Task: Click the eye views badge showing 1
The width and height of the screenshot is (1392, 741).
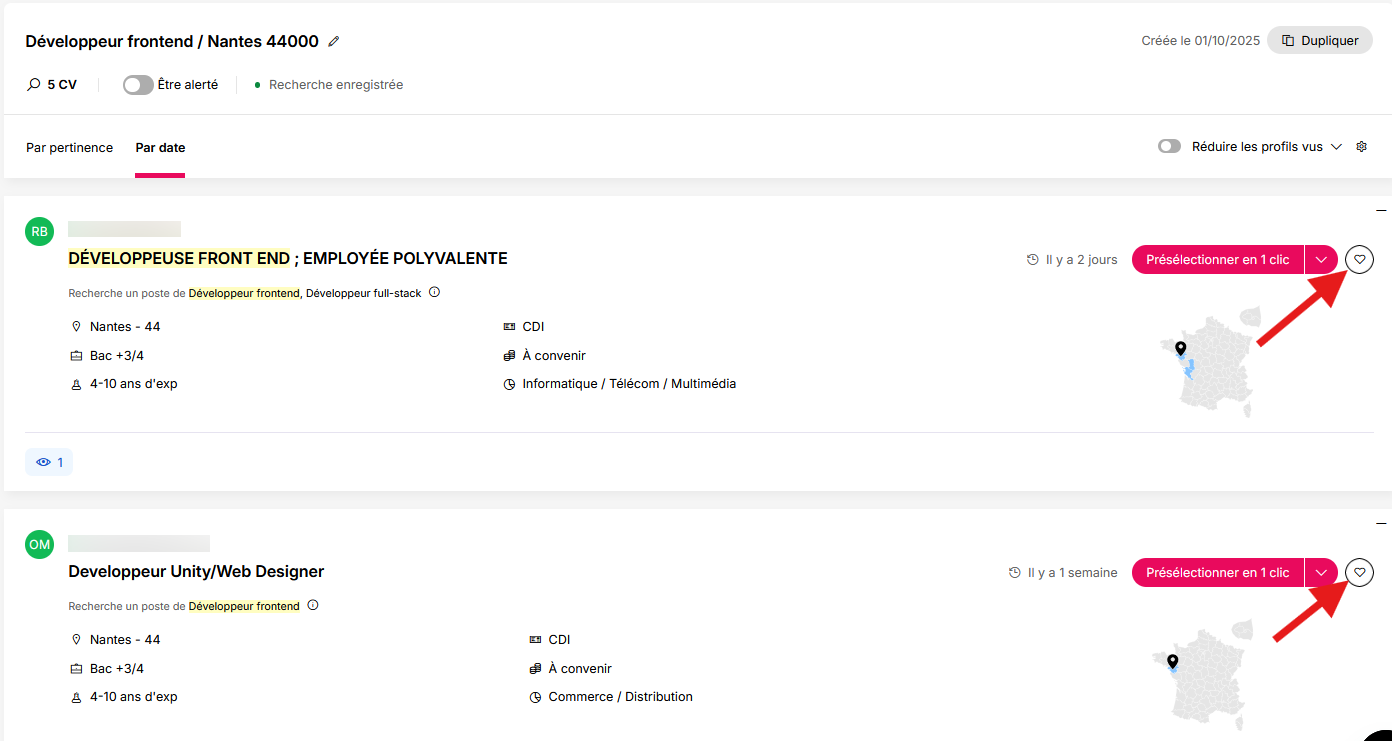Action: pos(49,462)
